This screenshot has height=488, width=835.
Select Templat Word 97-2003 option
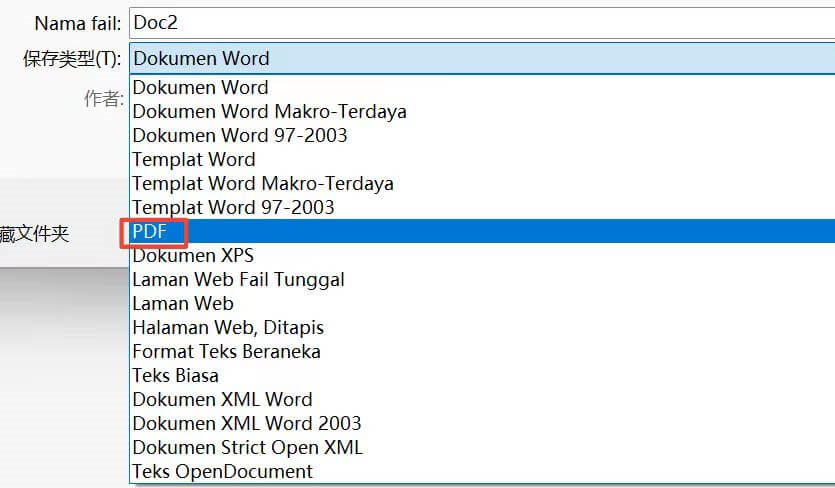[x=233, y=207]
